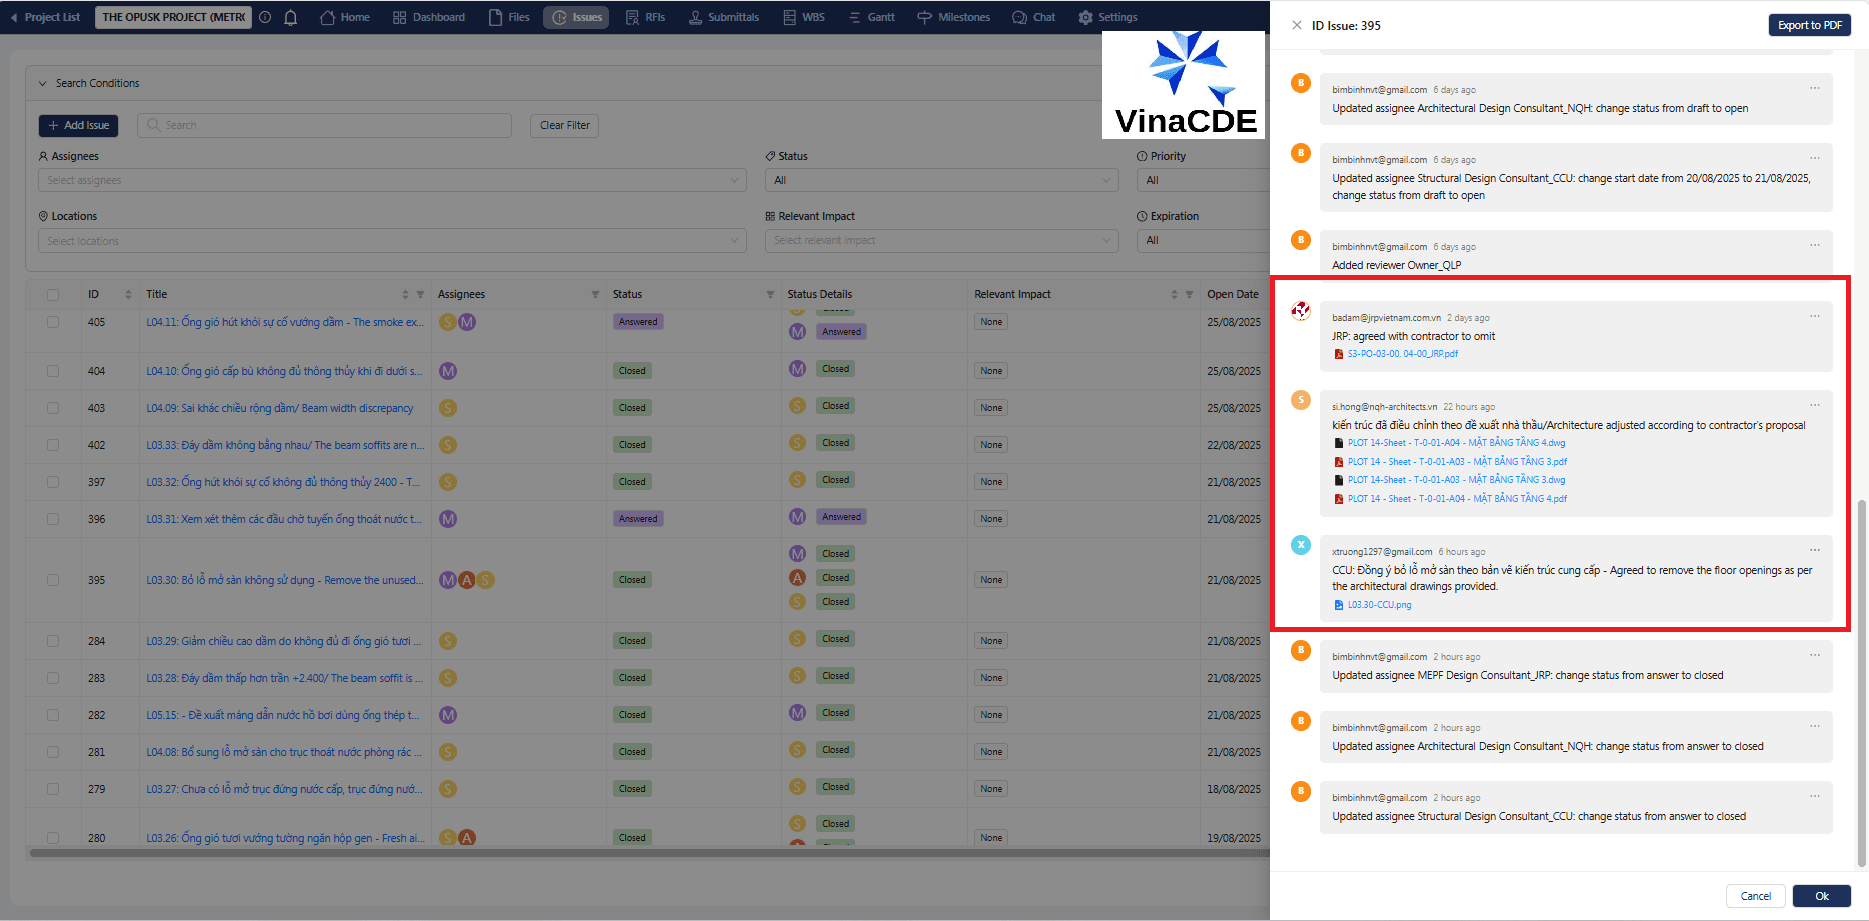Open more options for xtruong1297 comment
The image size is (1869, 921).
coord(1814,551)
